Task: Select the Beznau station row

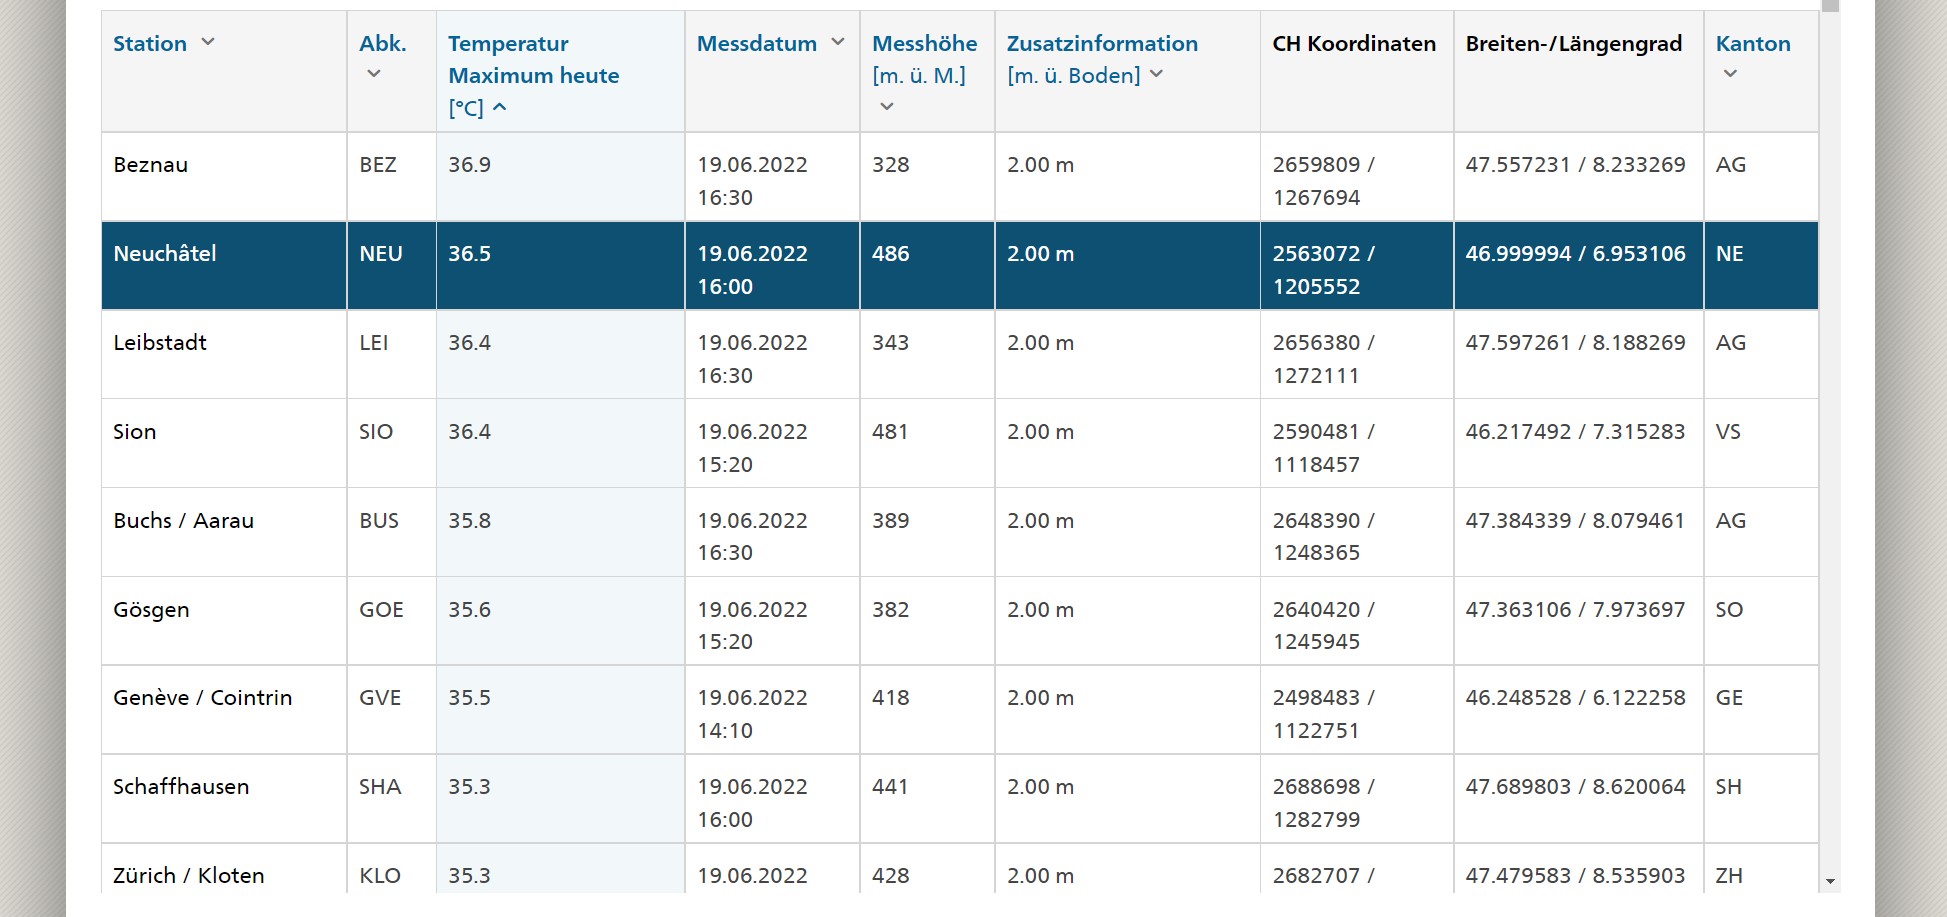Action: 150,165
